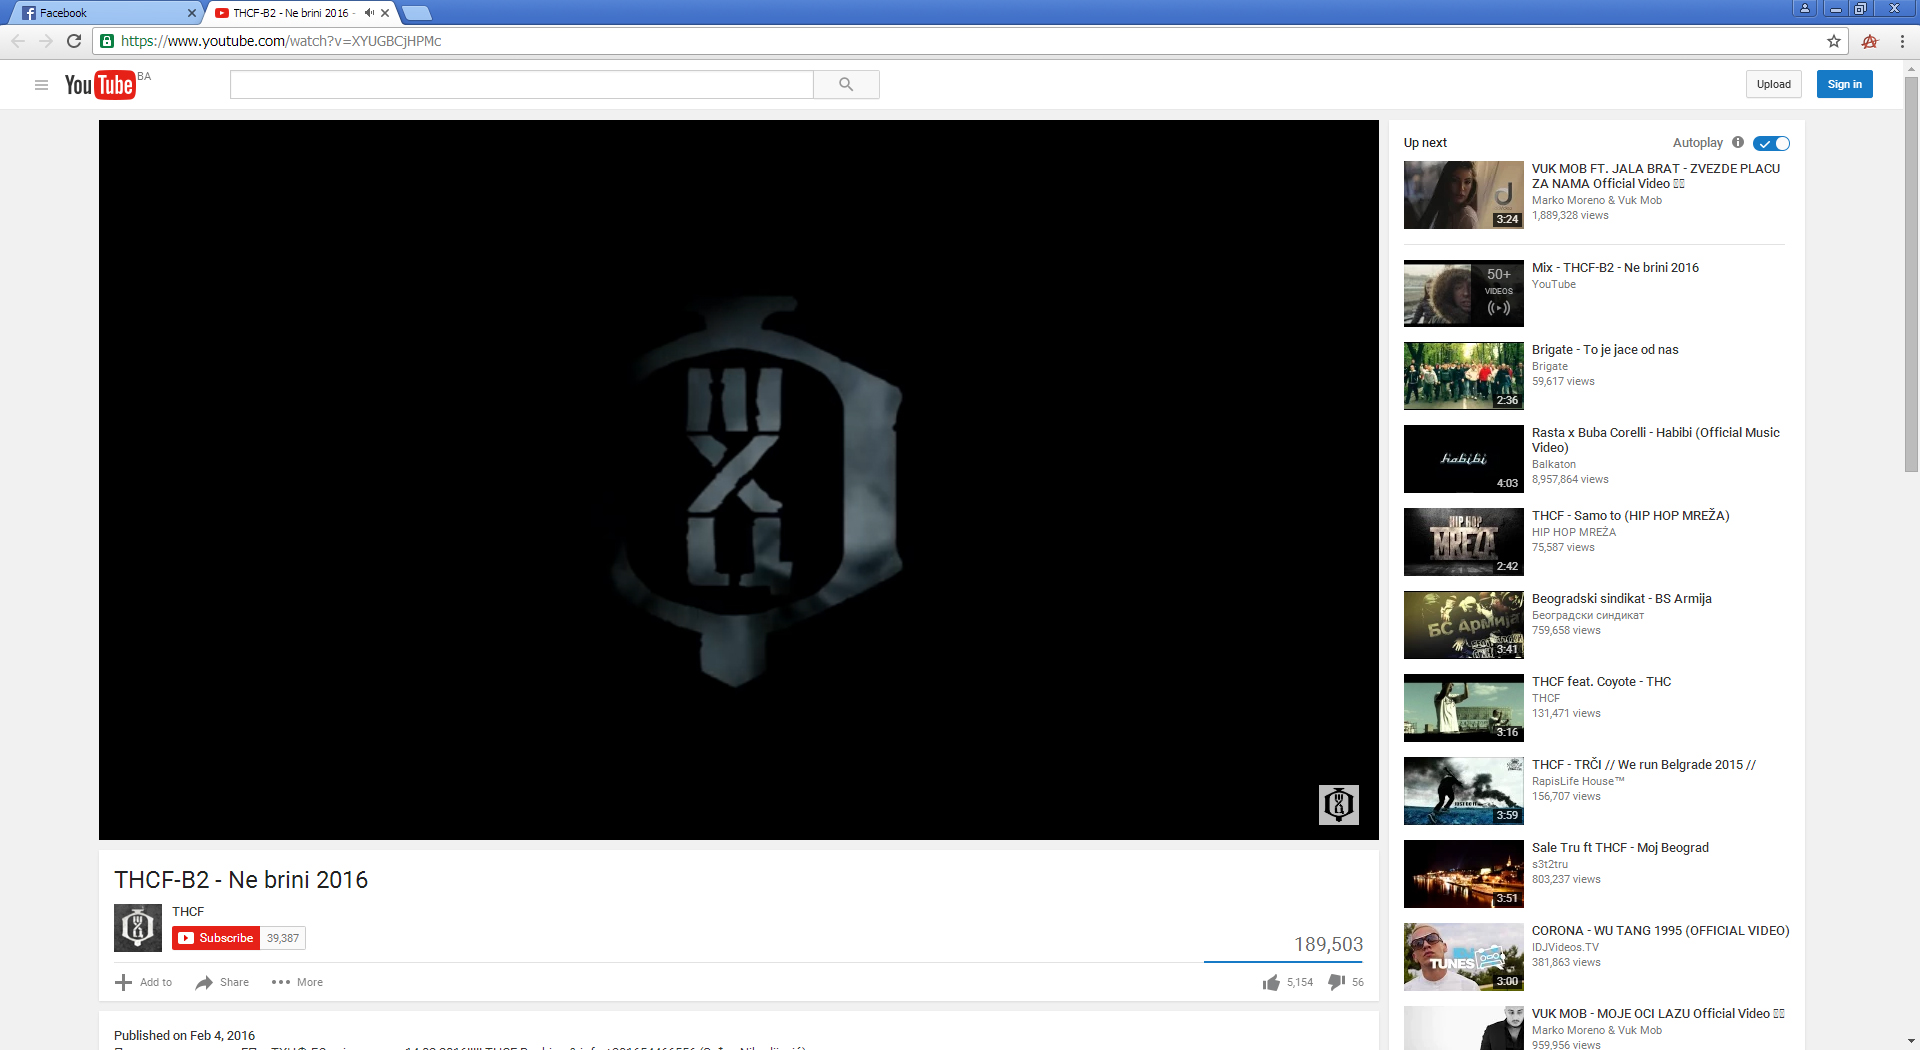Go forward with the browser forward arrow
The width and height of the screenshot is (1920, 1050).
(x=46, y=41)
